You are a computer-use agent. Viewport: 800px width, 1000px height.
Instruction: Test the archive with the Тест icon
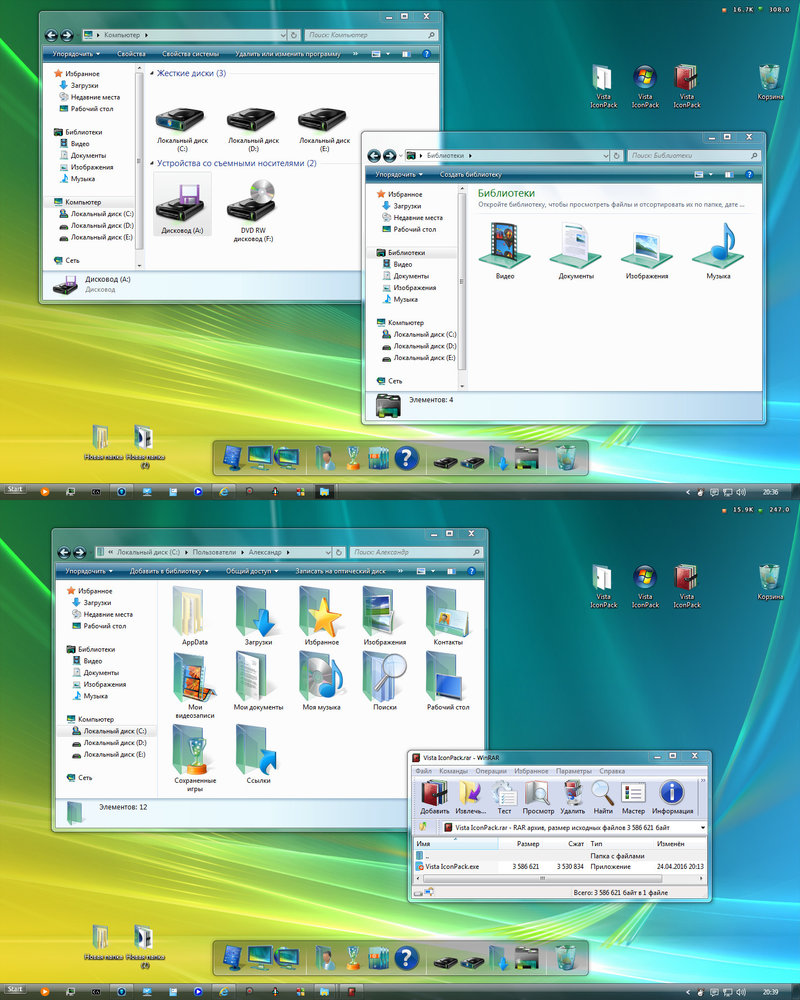tap(503, 794)
